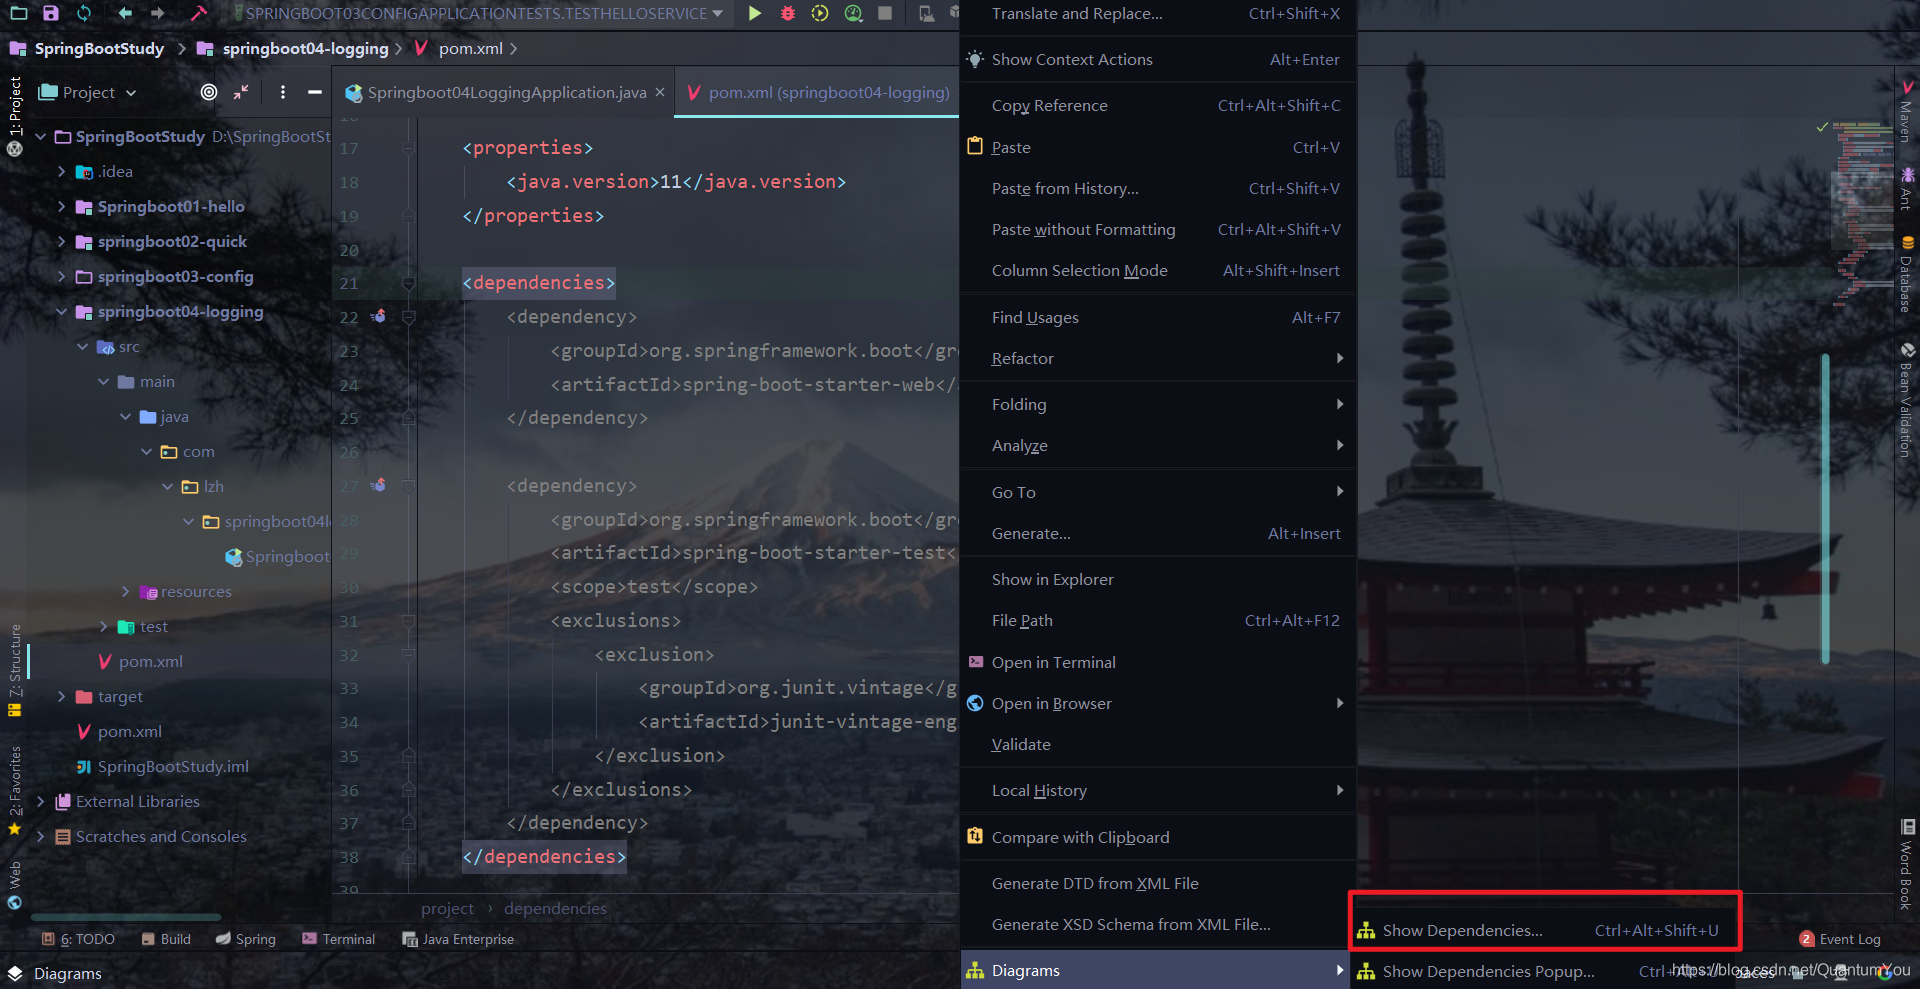Collapse the SpringBootStudy root node

pos(41,136)
